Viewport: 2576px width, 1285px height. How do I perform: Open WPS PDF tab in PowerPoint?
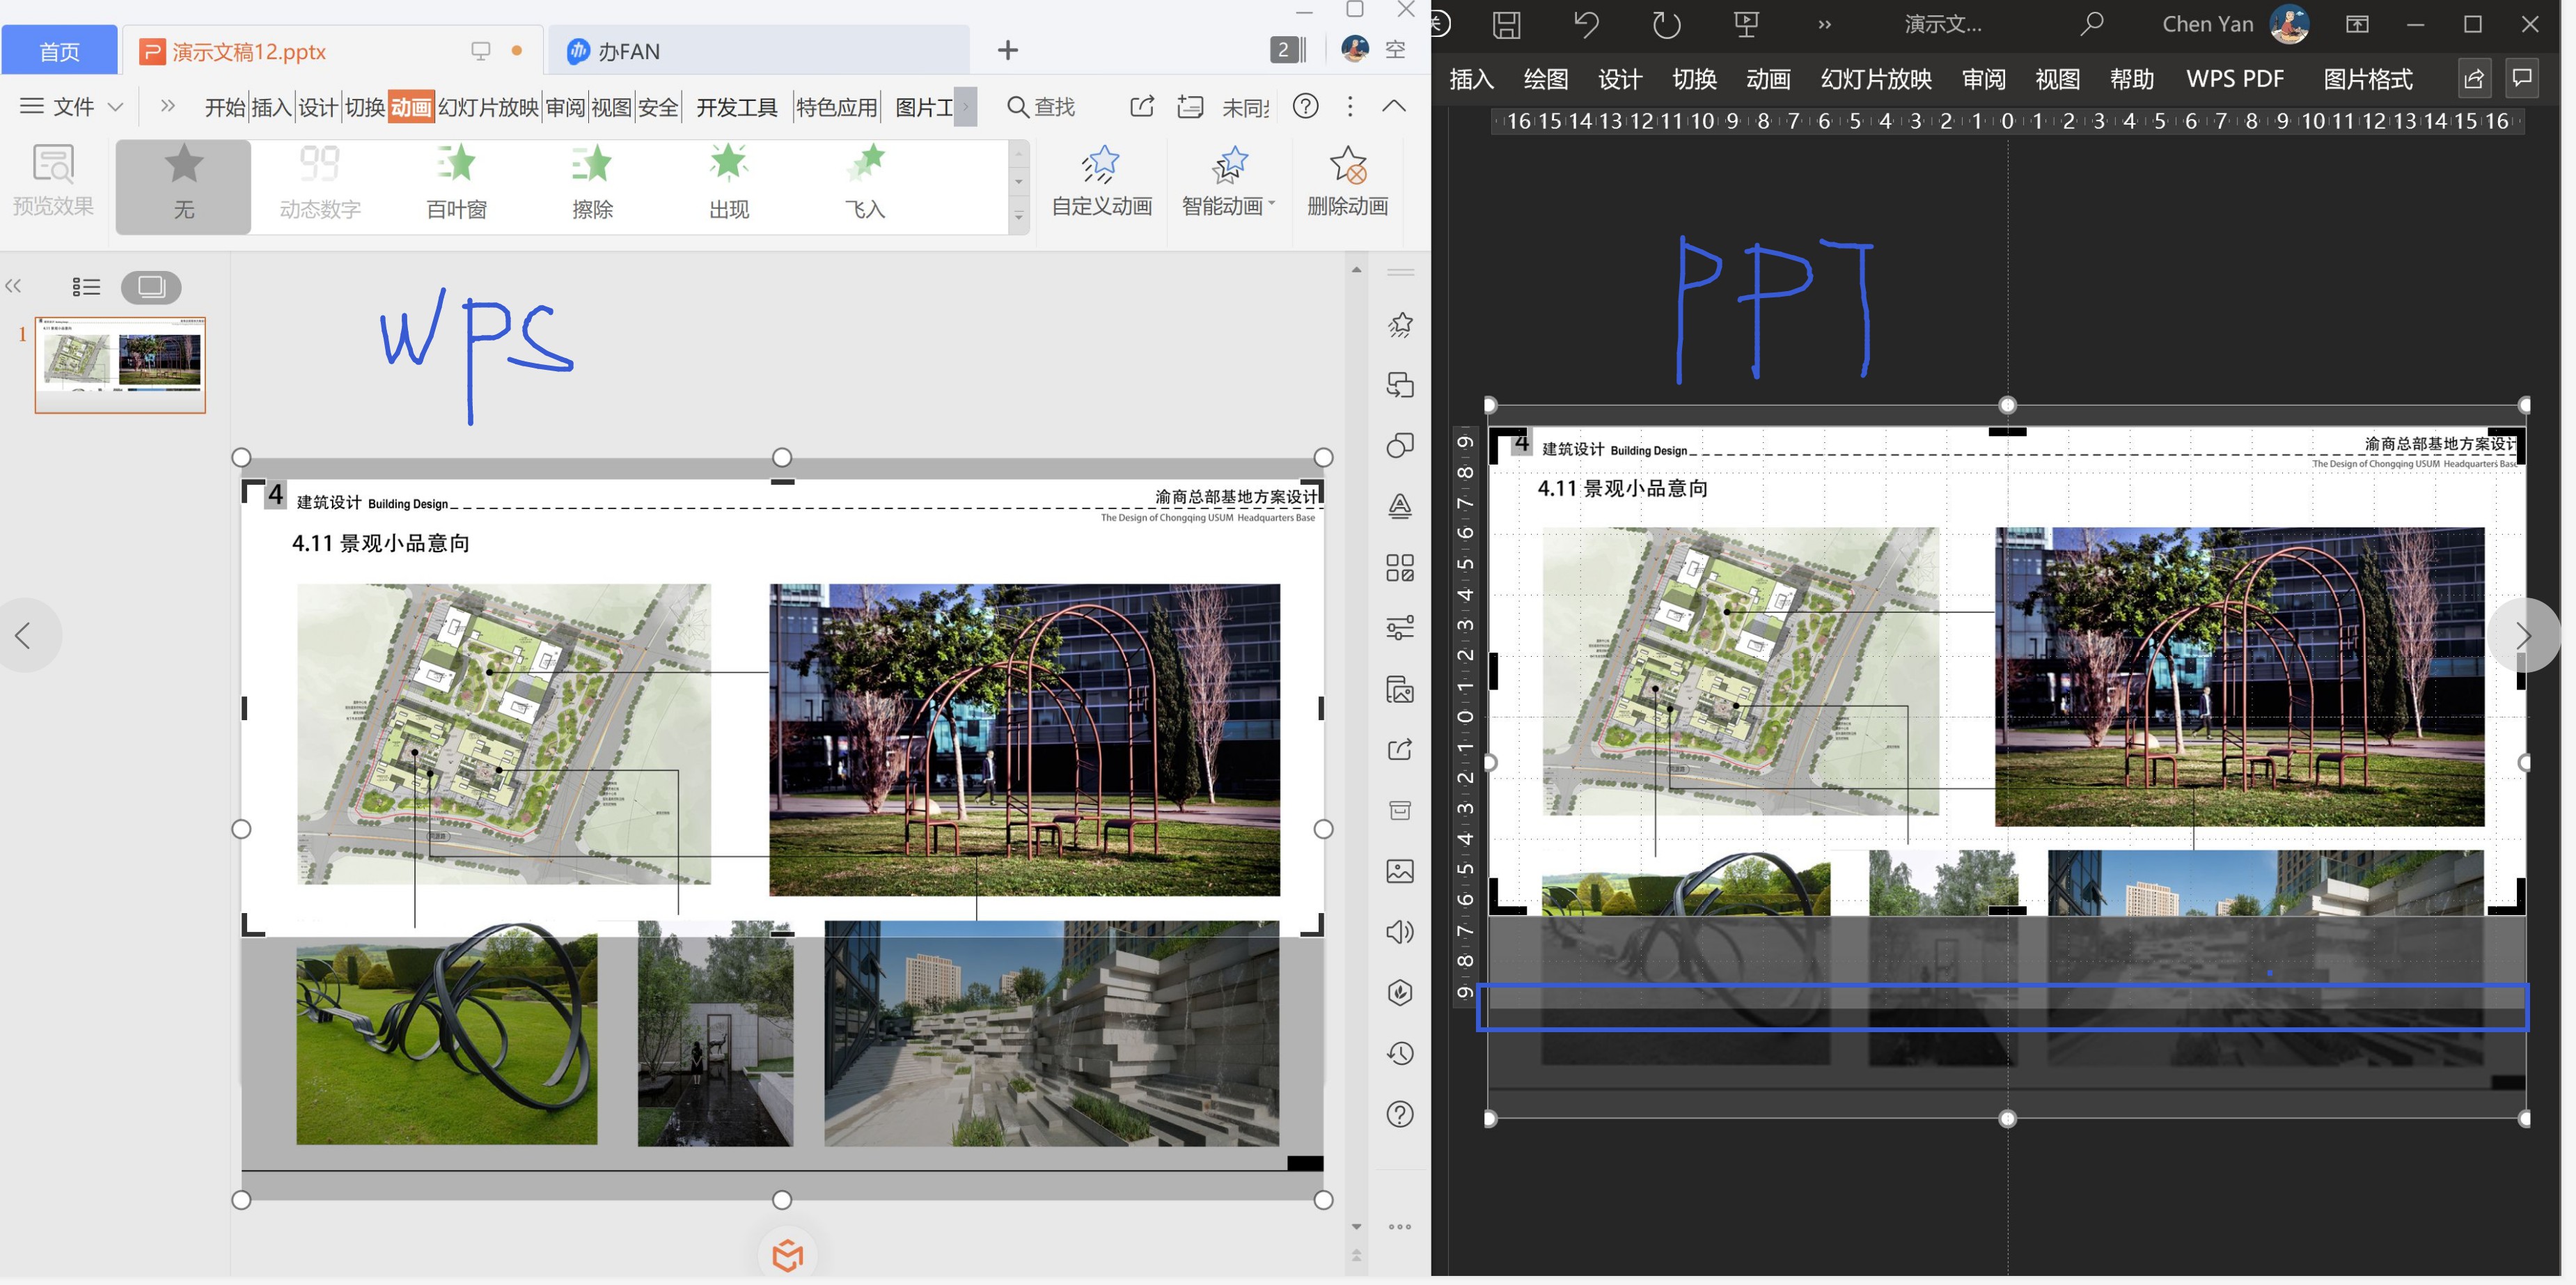(2235, 79)
